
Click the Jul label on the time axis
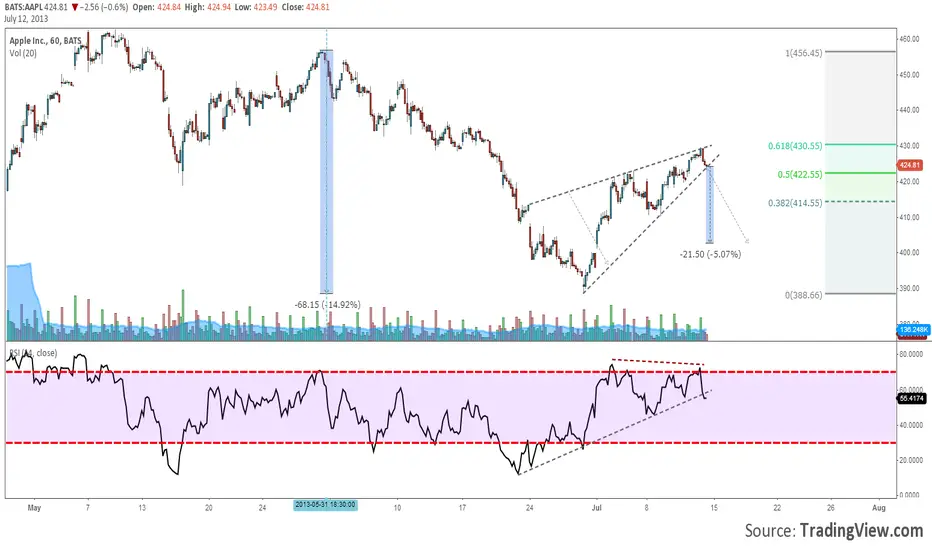[597, 508]
